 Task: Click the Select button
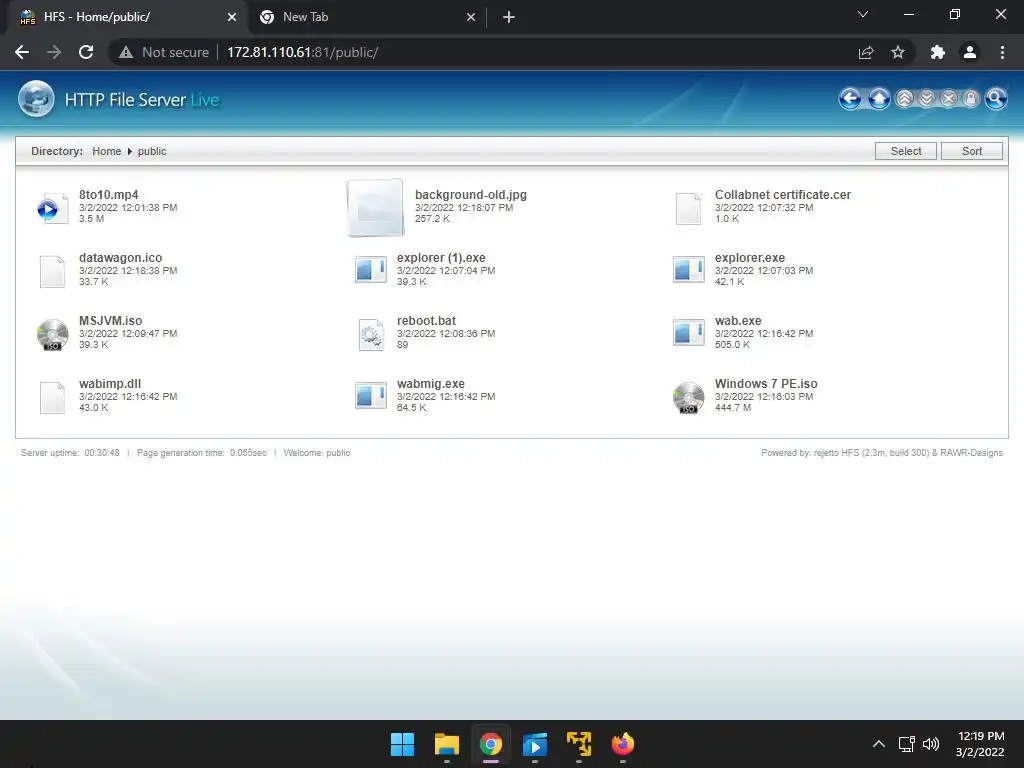906,151
